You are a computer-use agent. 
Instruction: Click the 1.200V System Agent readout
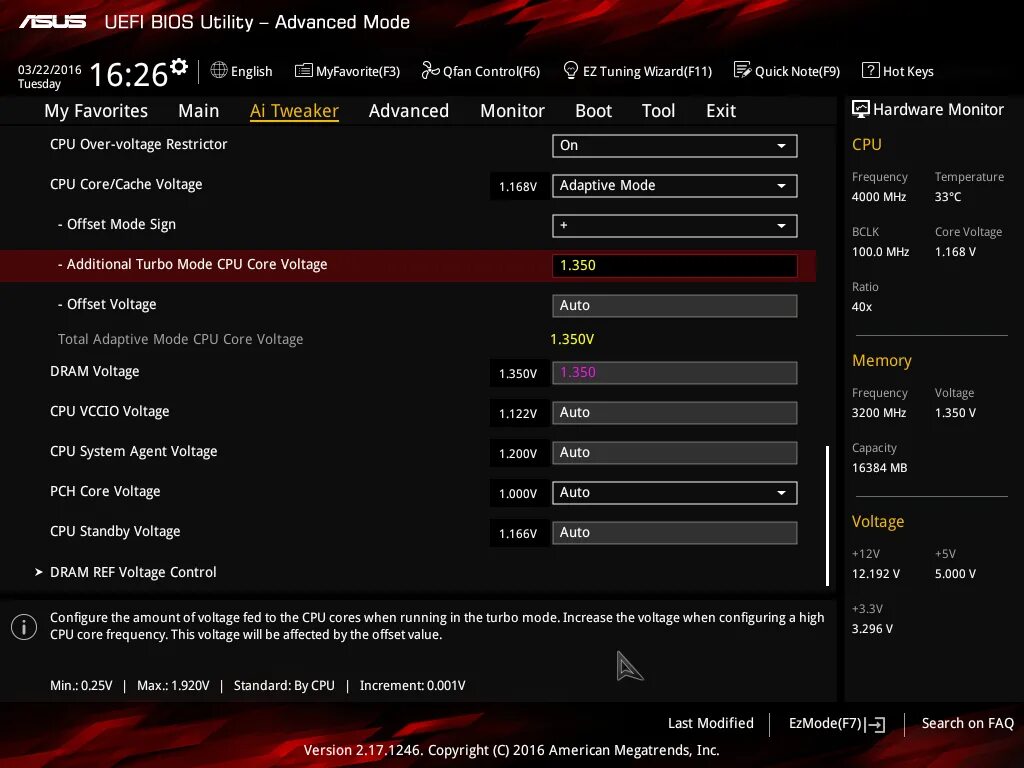518,453
